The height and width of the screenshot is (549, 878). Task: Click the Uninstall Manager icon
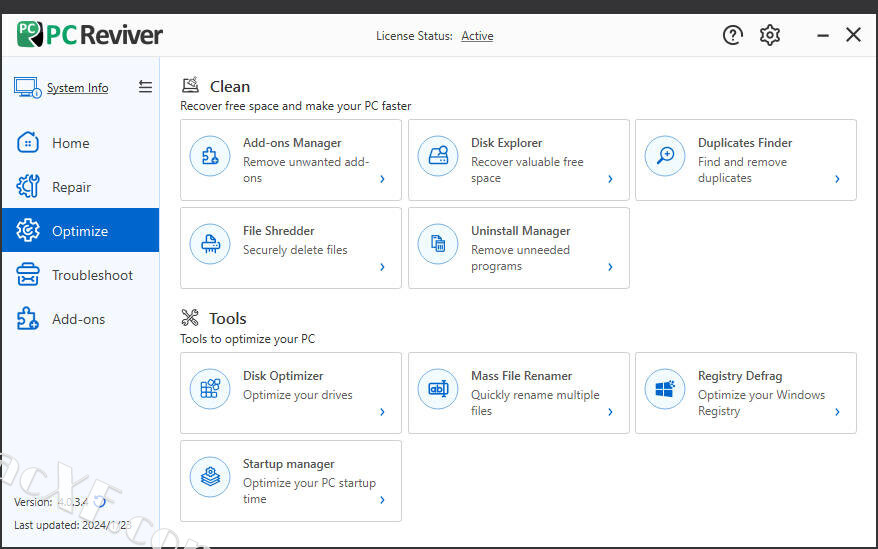(438, 244)
